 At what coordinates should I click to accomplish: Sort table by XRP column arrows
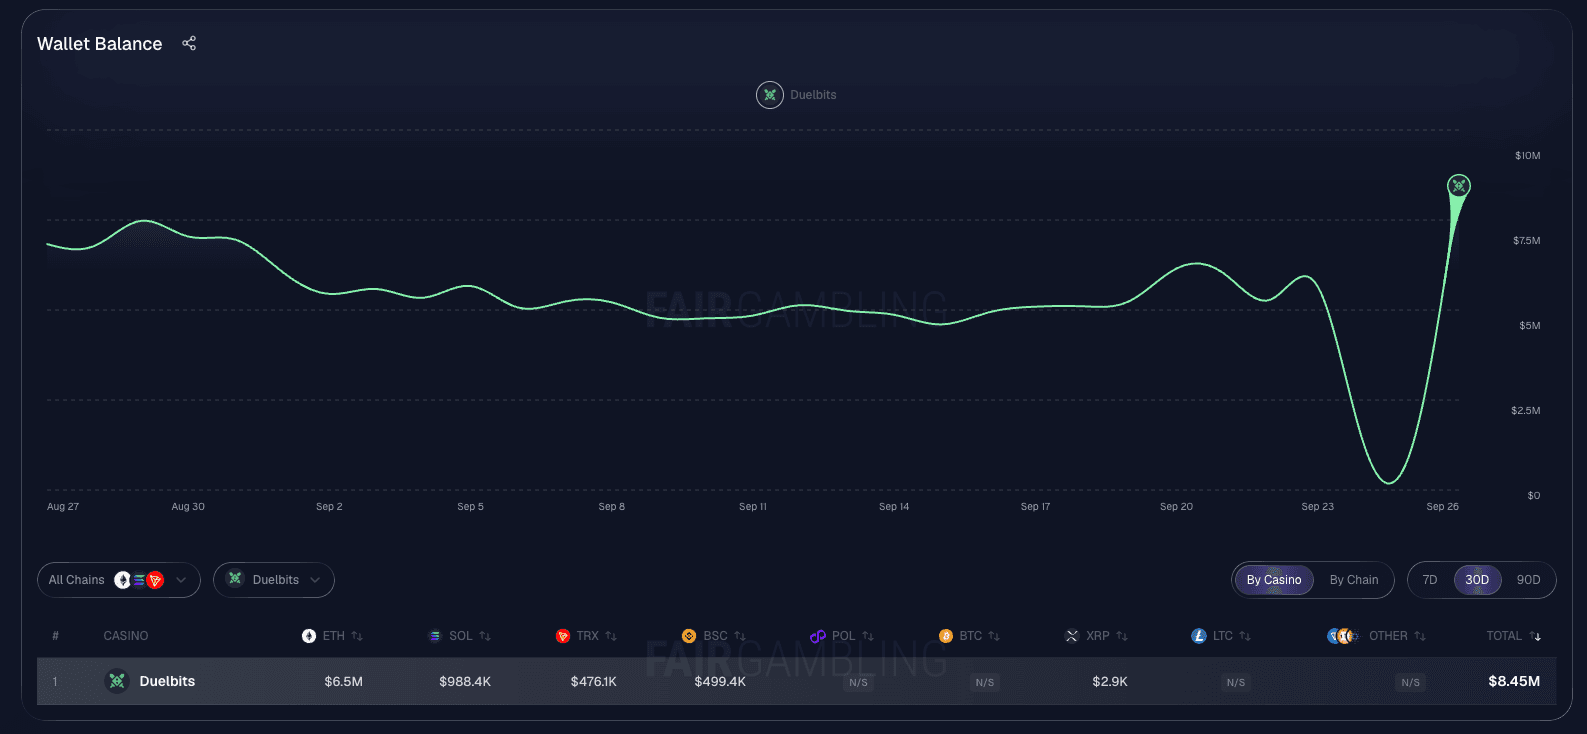(x=1122, y=636)
